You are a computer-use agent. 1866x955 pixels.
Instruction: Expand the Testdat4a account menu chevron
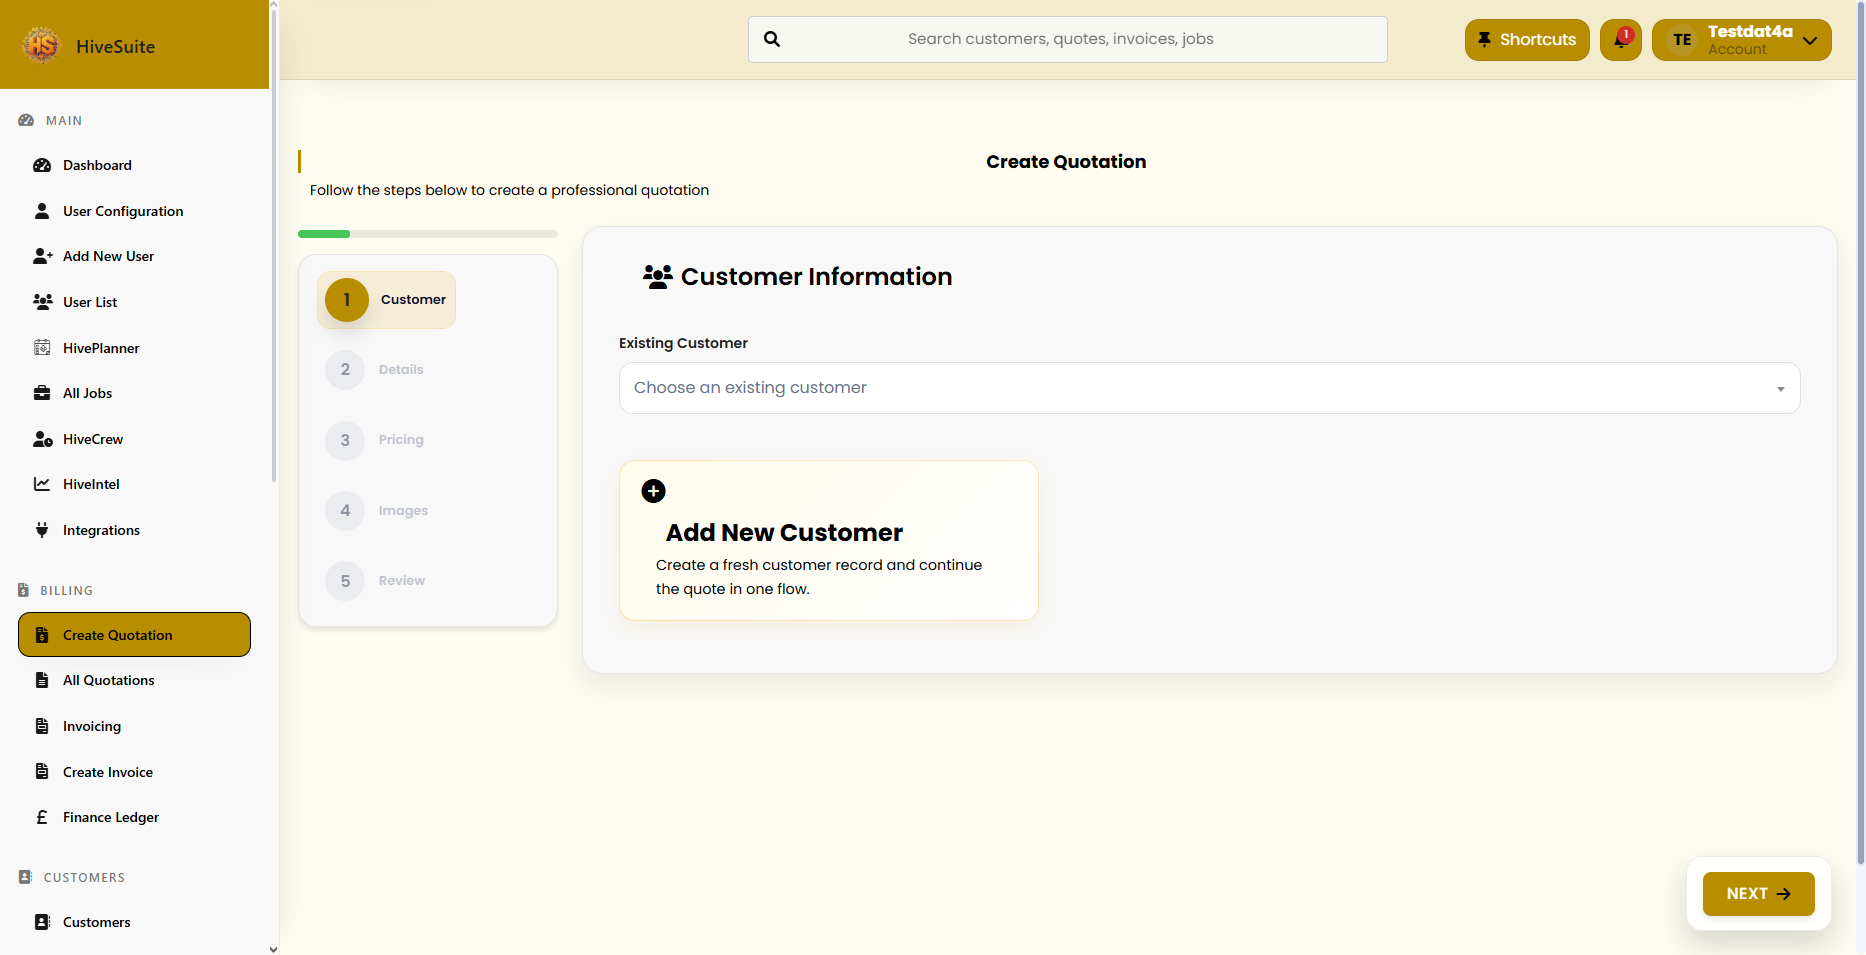1811,41
